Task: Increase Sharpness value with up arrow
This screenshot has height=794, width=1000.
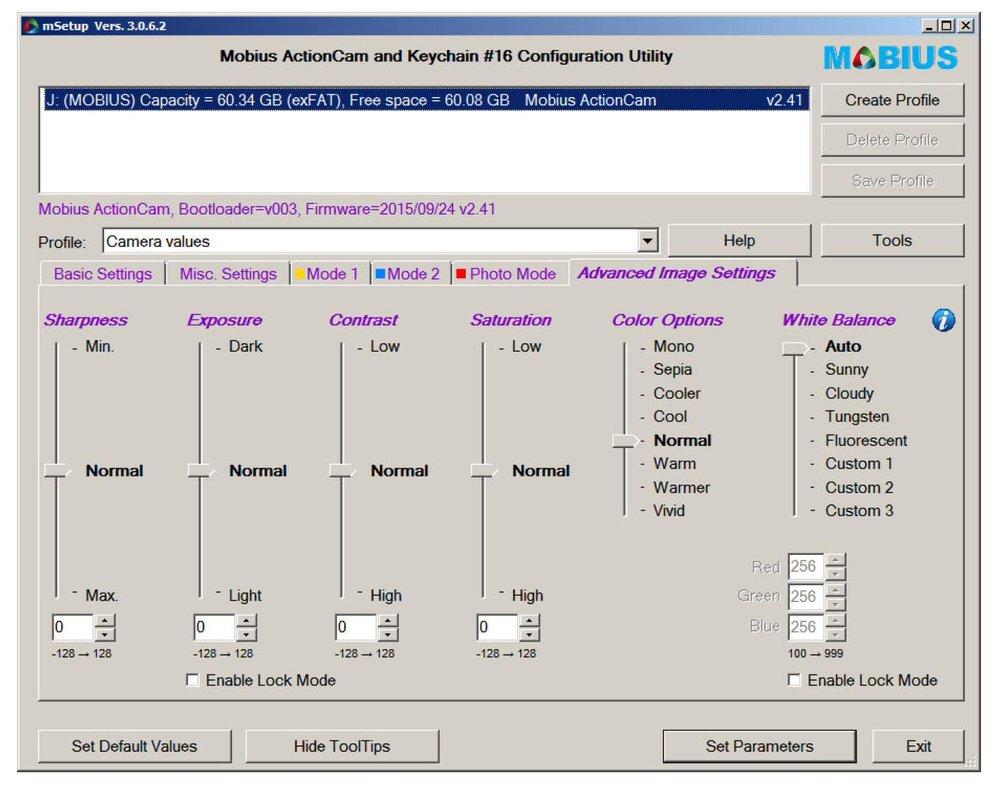Action: pyautogui.click(x=105, y=620)
